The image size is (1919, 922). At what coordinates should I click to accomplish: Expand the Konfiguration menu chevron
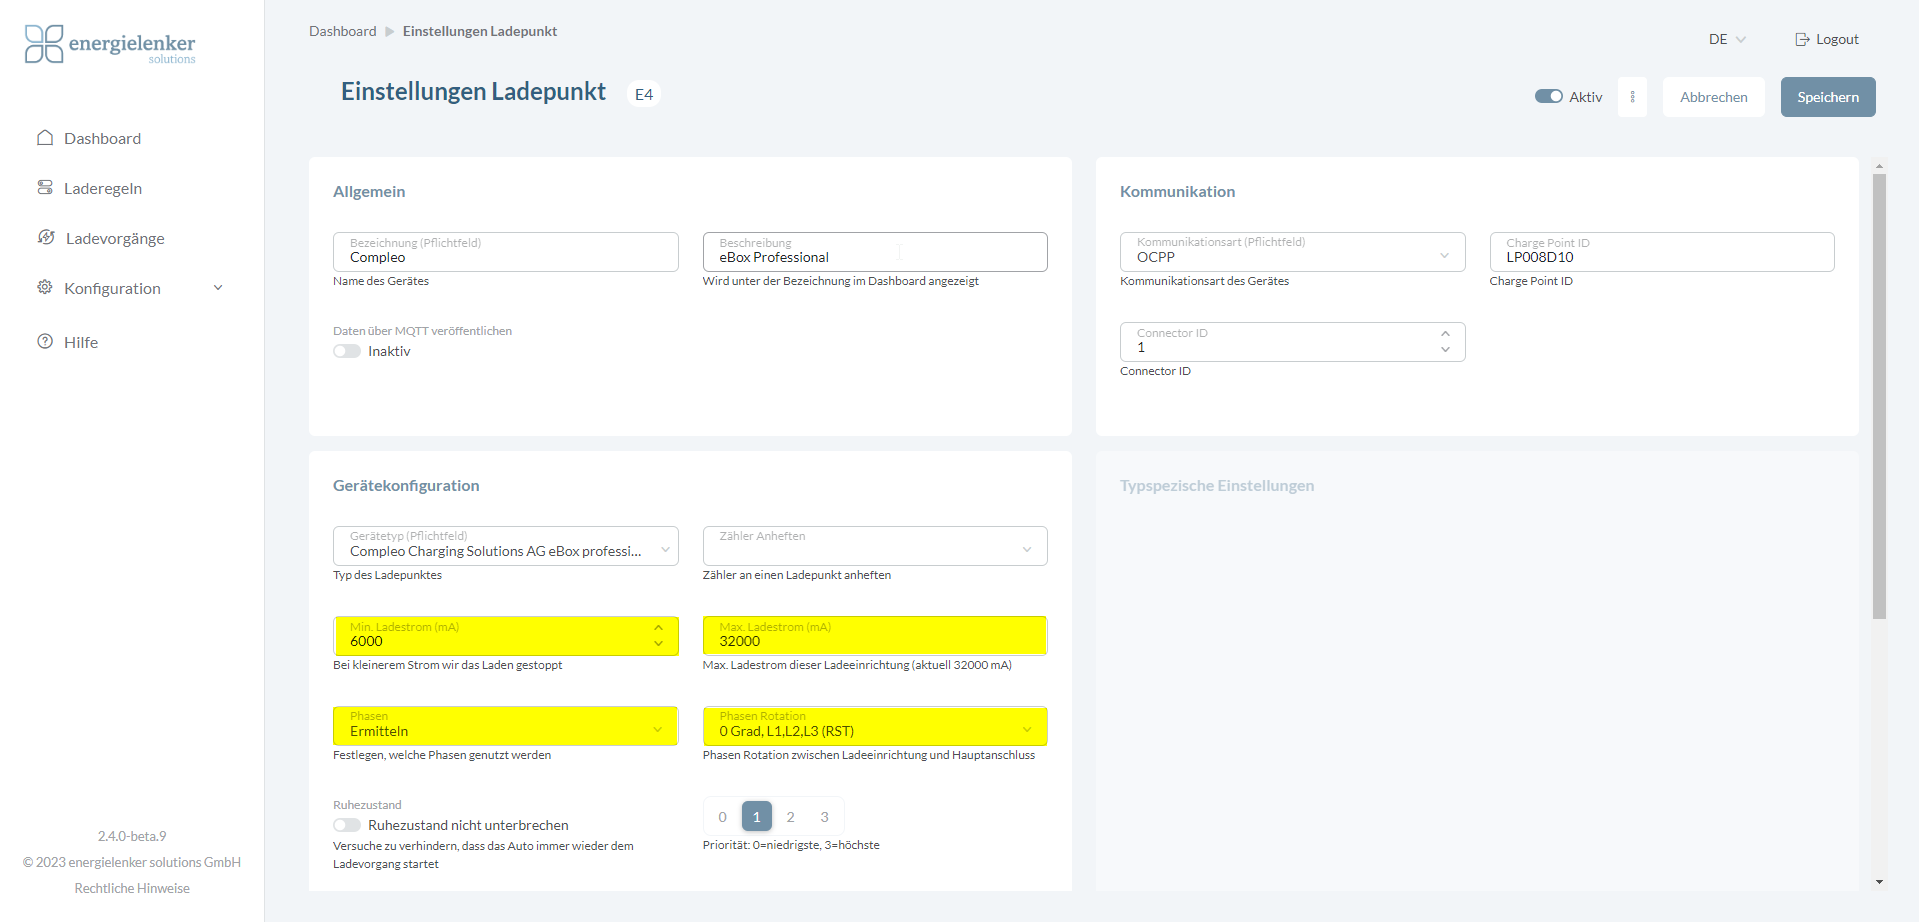[x=218, y=288]
